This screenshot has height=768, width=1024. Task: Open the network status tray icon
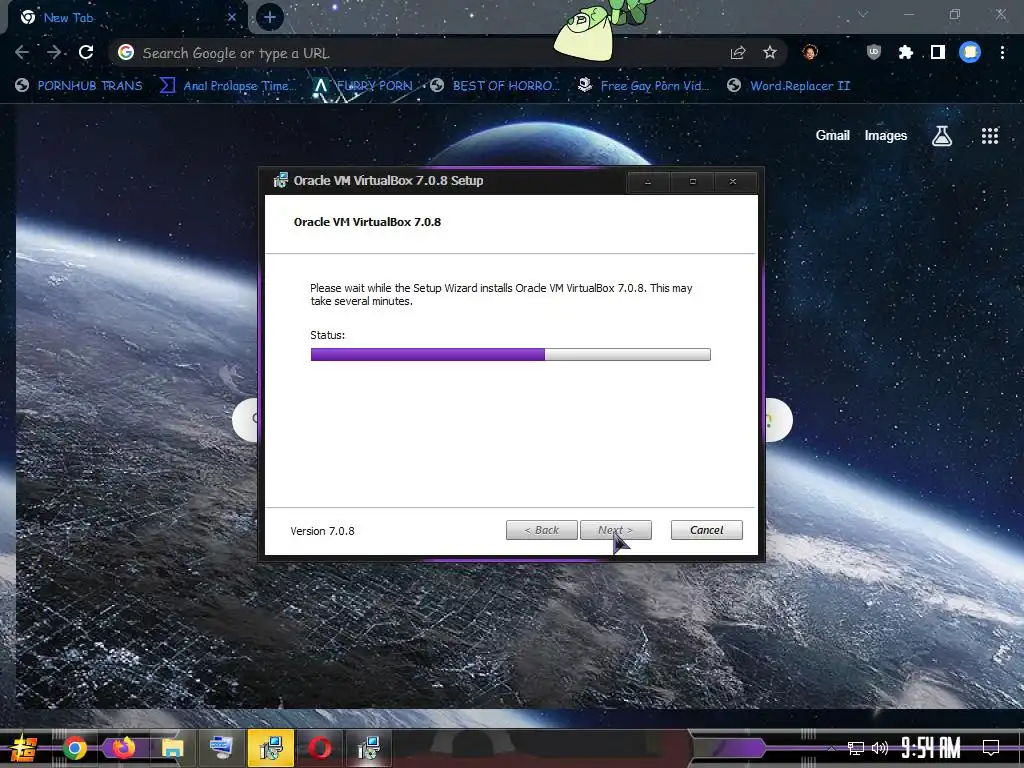click(856, 748)
